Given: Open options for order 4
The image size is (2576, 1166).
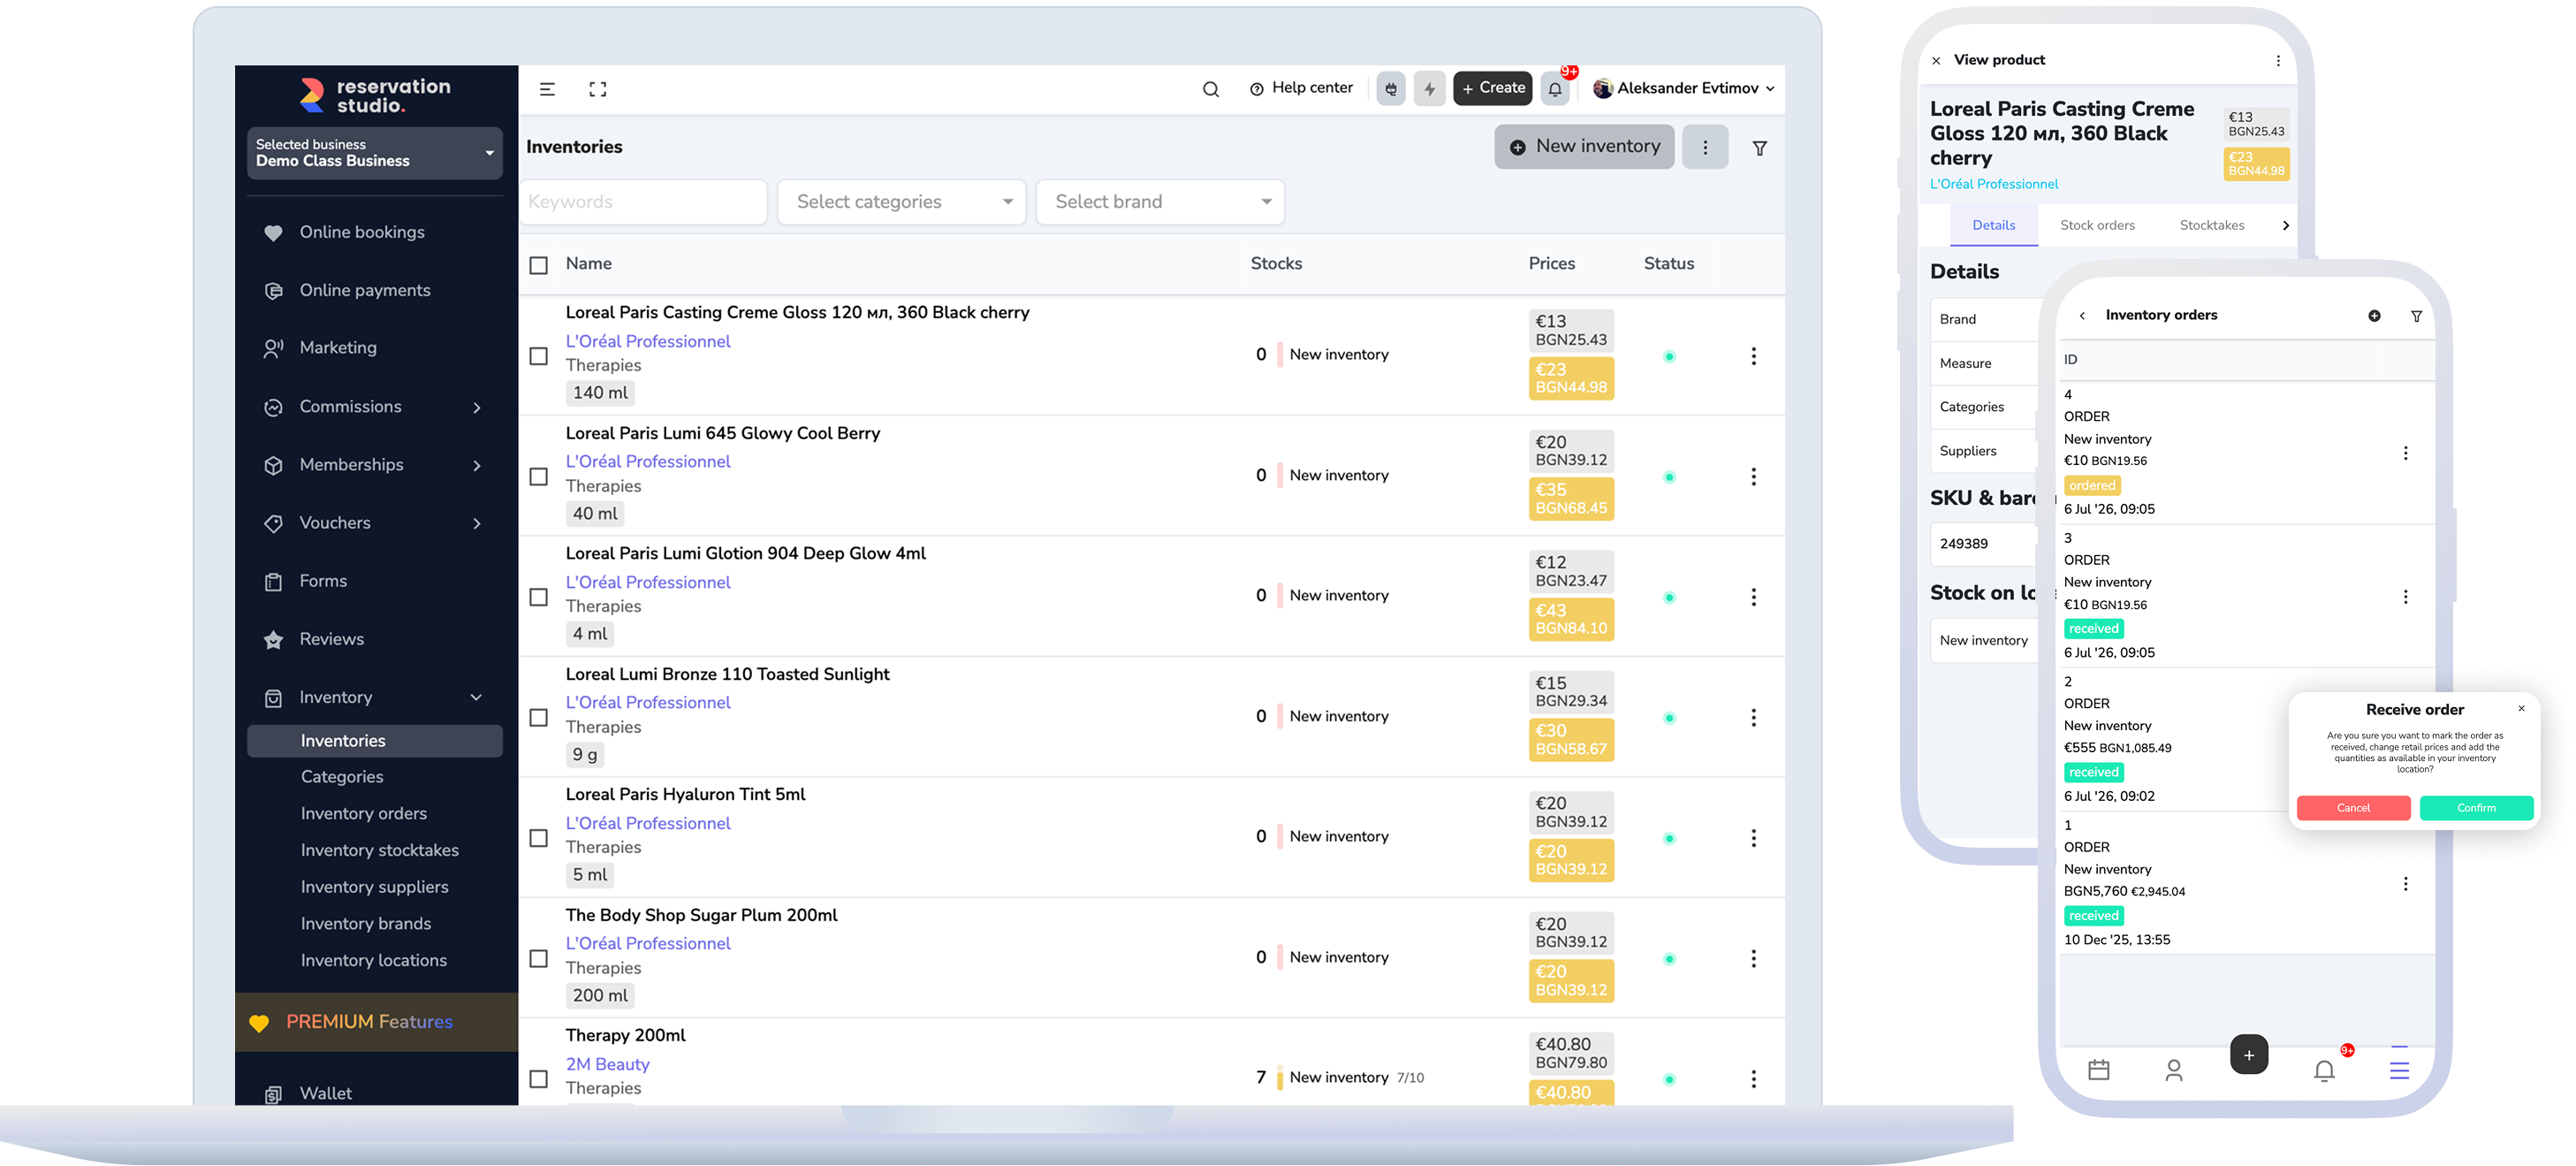Looking at the screenshot, I should click(x=2405, y=453).
